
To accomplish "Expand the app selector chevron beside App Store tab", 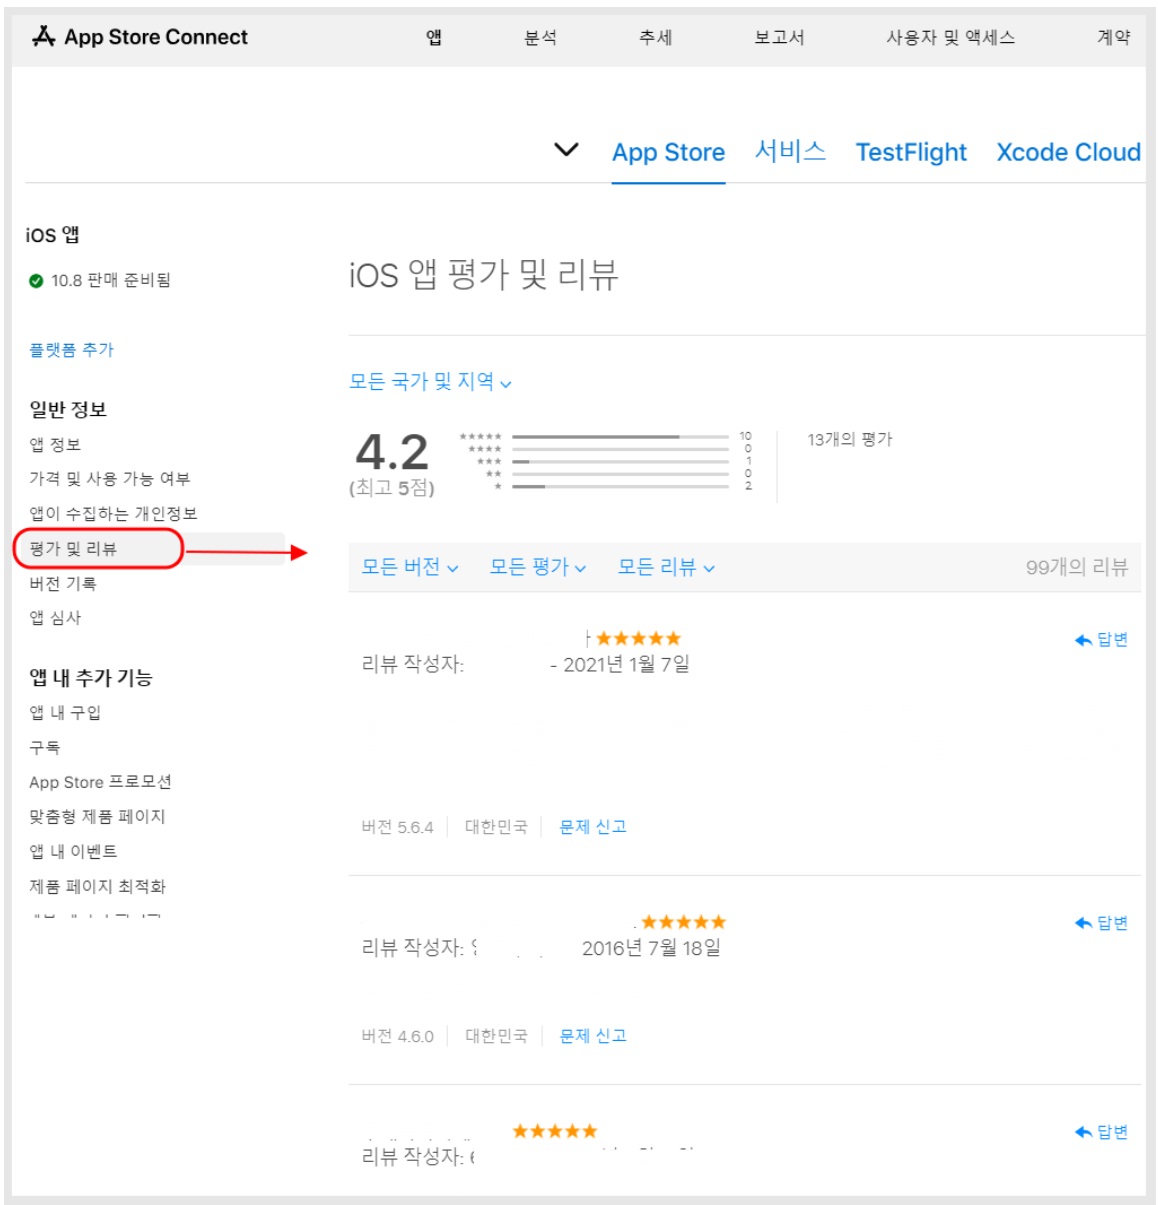I will (566, 150).
